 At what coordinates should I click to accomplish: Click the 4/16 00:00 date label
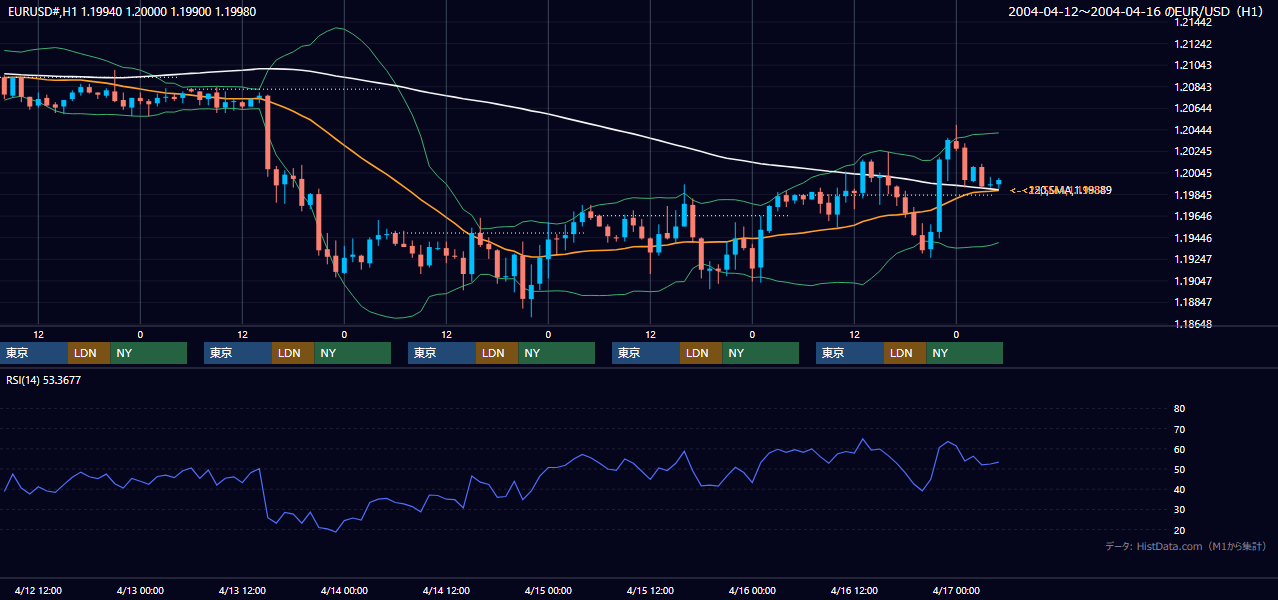click(x=753, y=590)
